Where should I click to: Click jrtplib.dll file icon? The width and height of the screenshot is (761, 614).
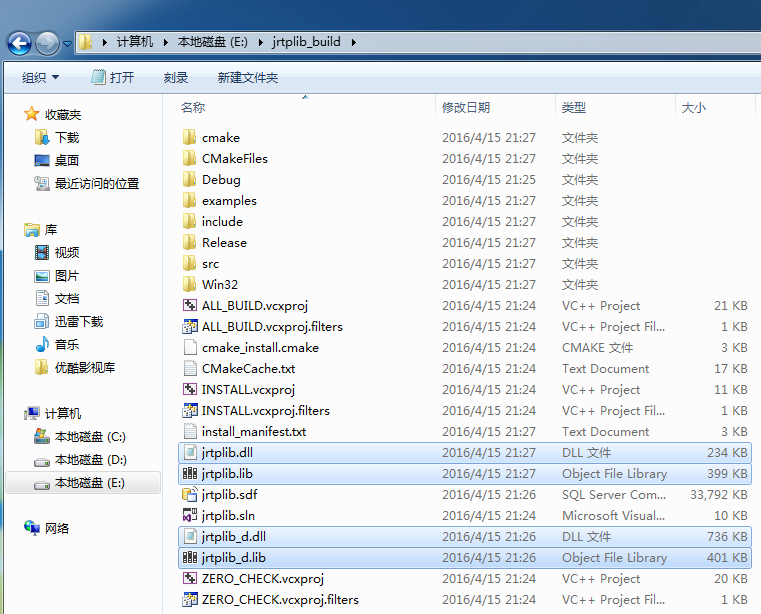190,452
